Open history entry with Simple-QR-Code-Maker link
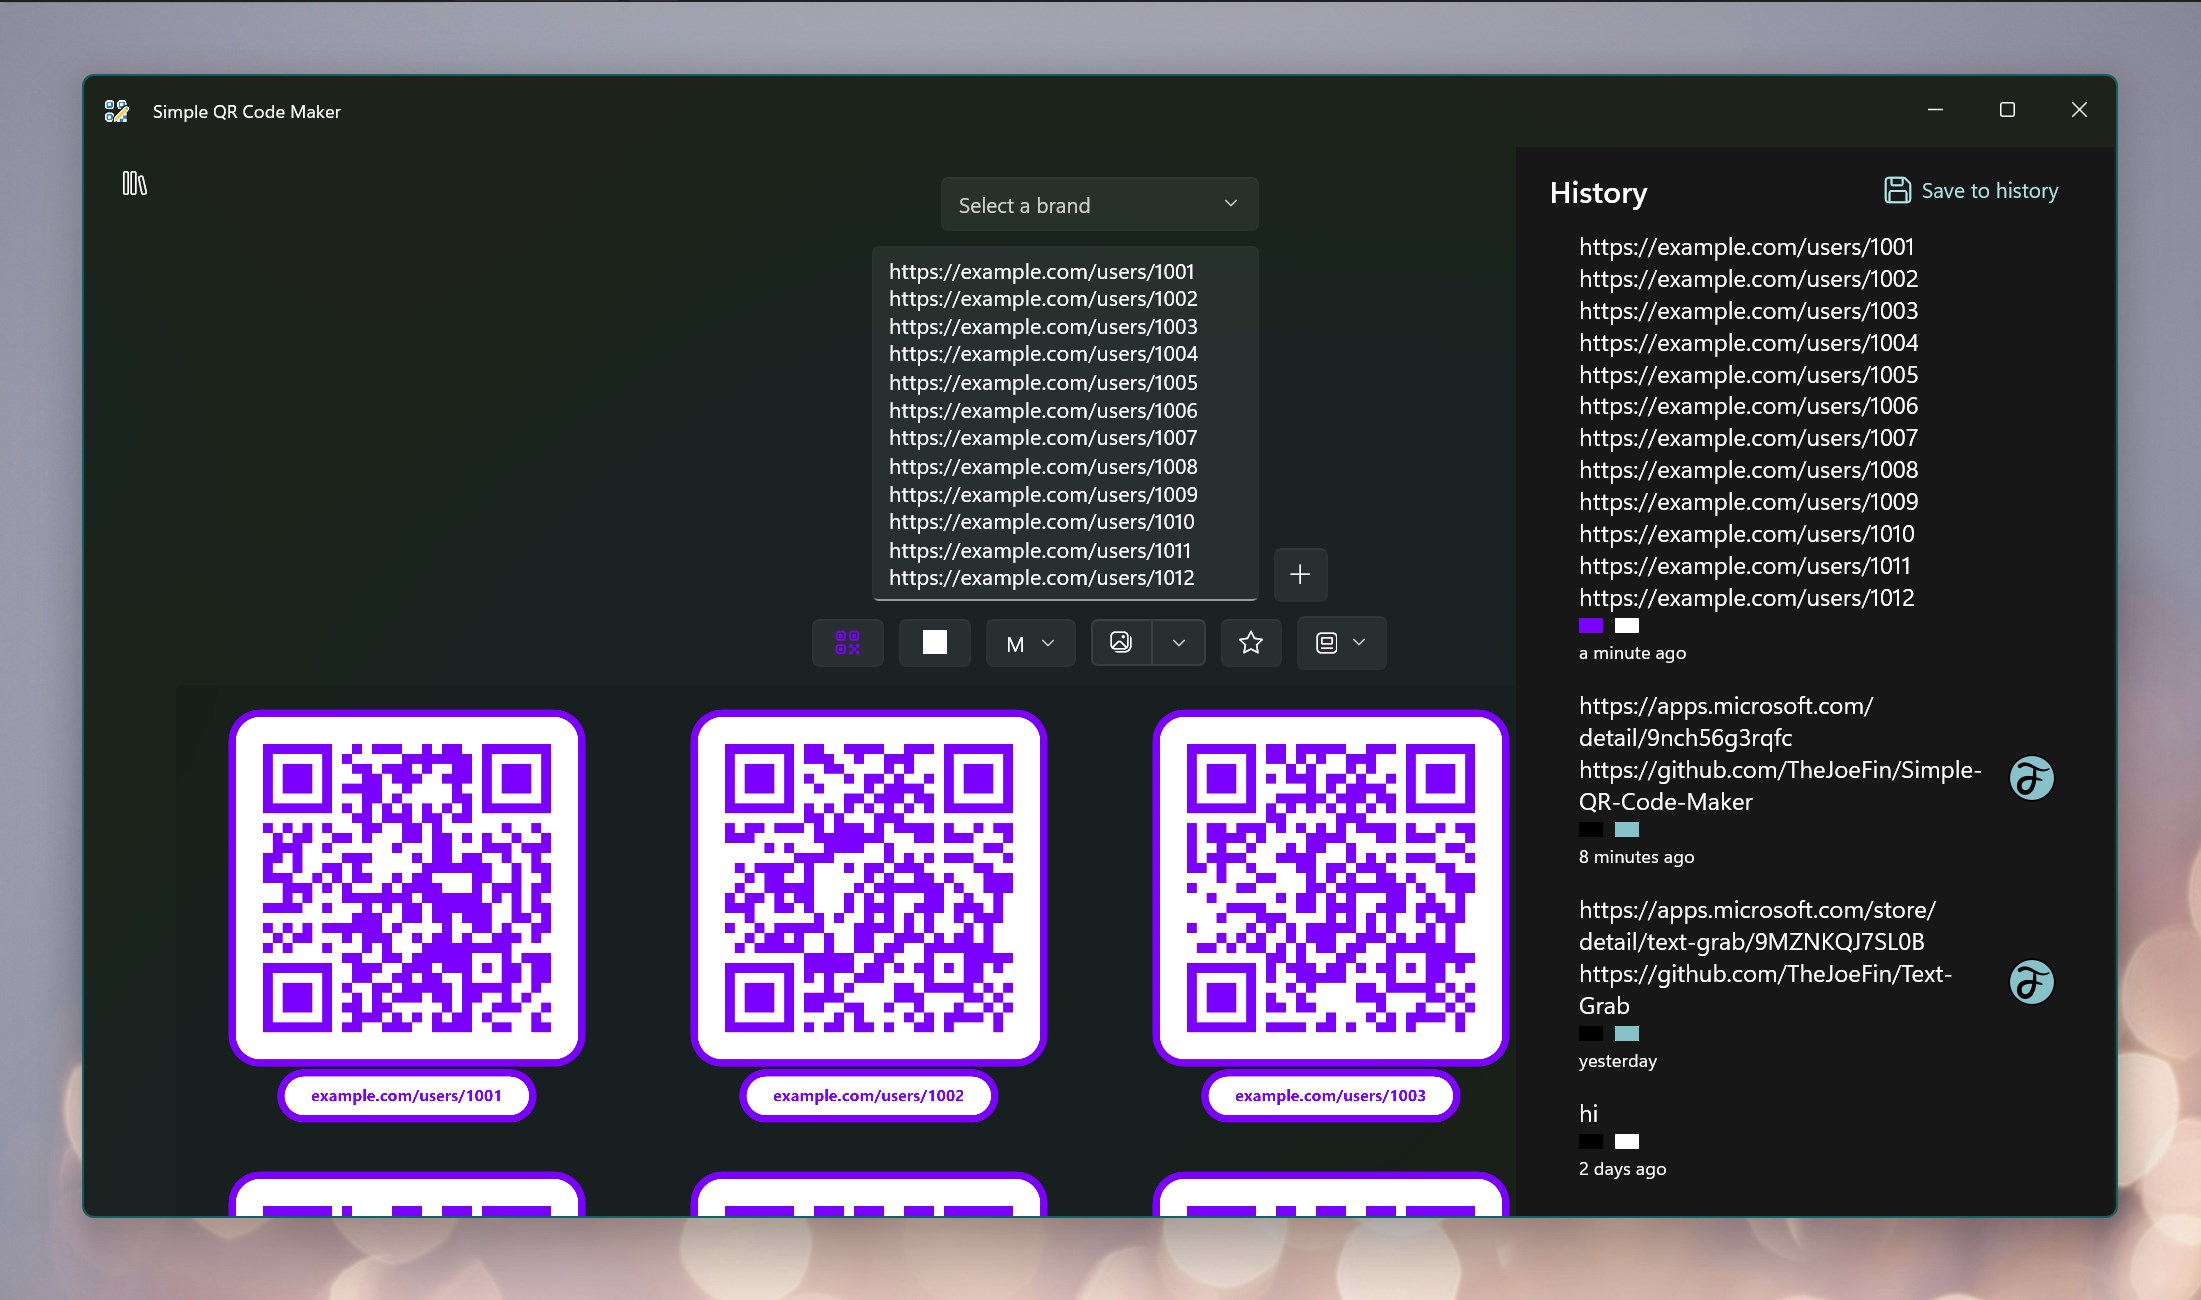Screen dimensions: 2201x1300 pos(1815,780)
